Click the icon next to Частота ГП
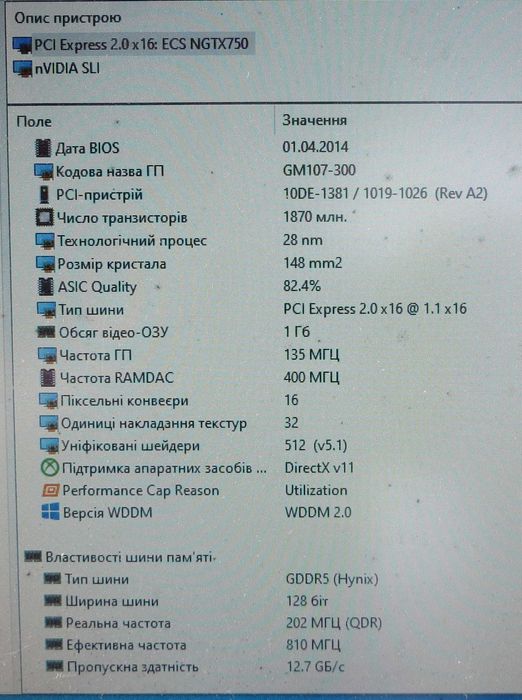This screenshot has width=522, height=700. pos(47,355)
